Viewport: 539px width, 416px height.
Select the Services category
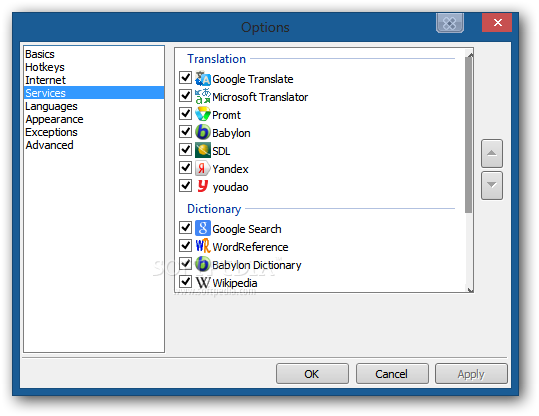point(94,93)
